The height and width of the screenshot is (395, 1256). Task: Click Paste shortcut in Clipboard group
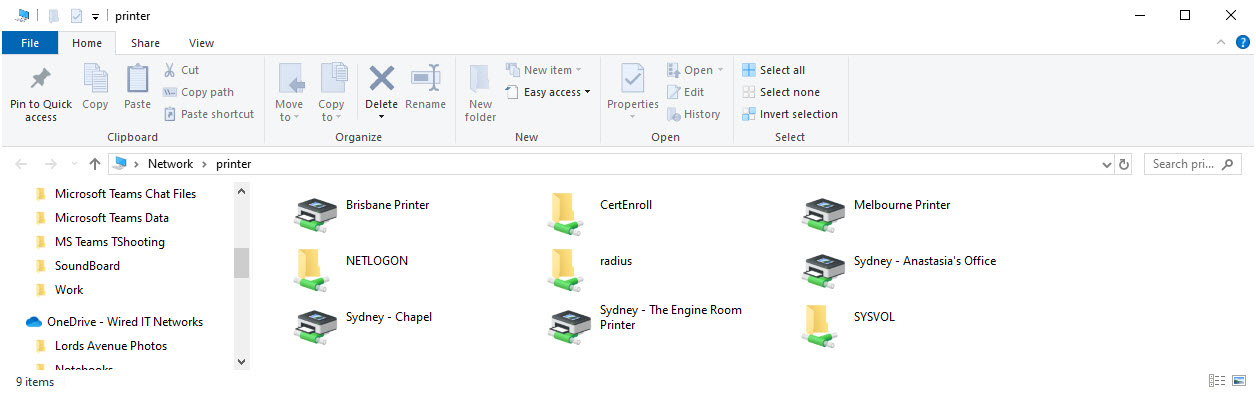208,114
